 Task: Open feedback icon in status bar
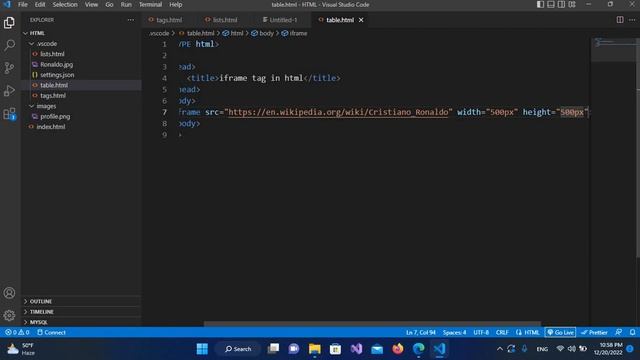tap(619, 332)
